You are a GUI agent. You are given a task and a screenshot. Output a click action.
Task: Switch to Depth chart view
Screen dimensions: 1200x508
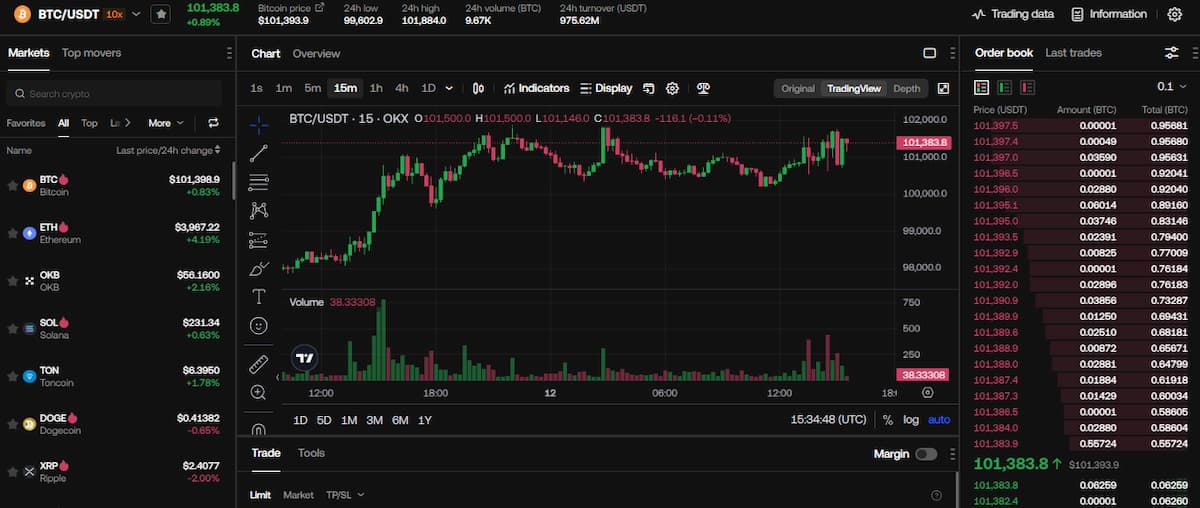pyautogui.click(x=906, y=88)
